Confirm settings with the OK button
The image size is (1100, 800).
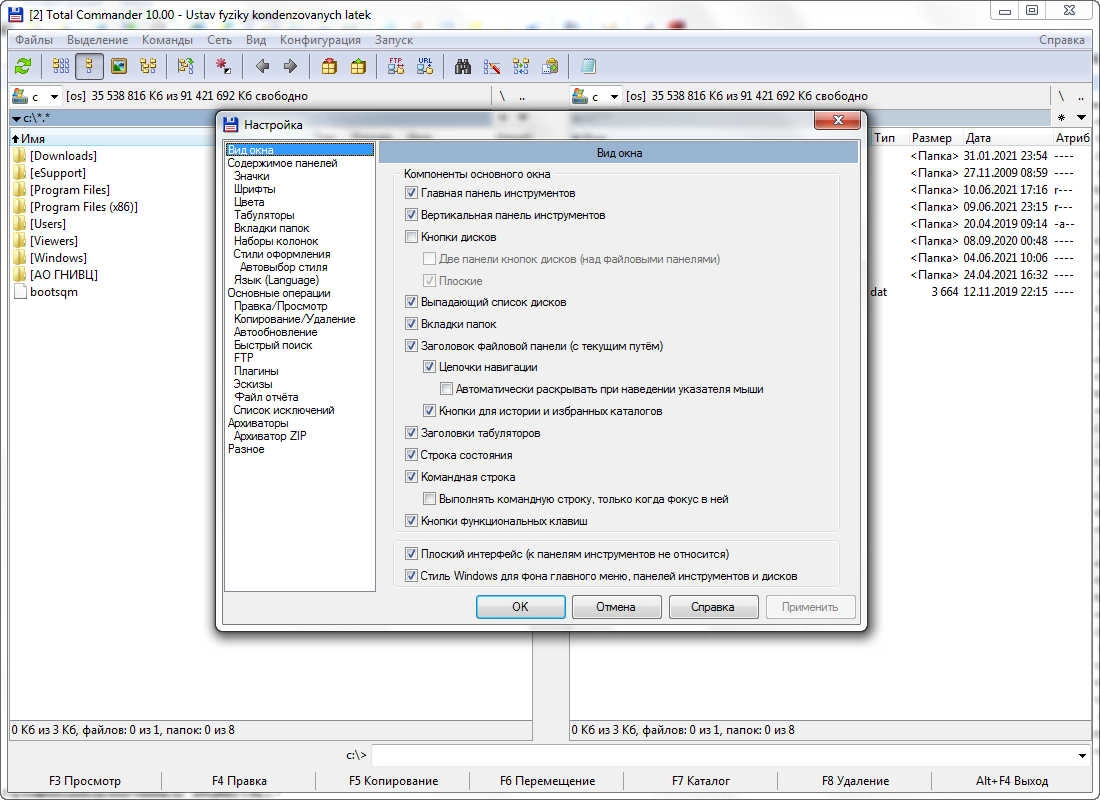[521, 606]
